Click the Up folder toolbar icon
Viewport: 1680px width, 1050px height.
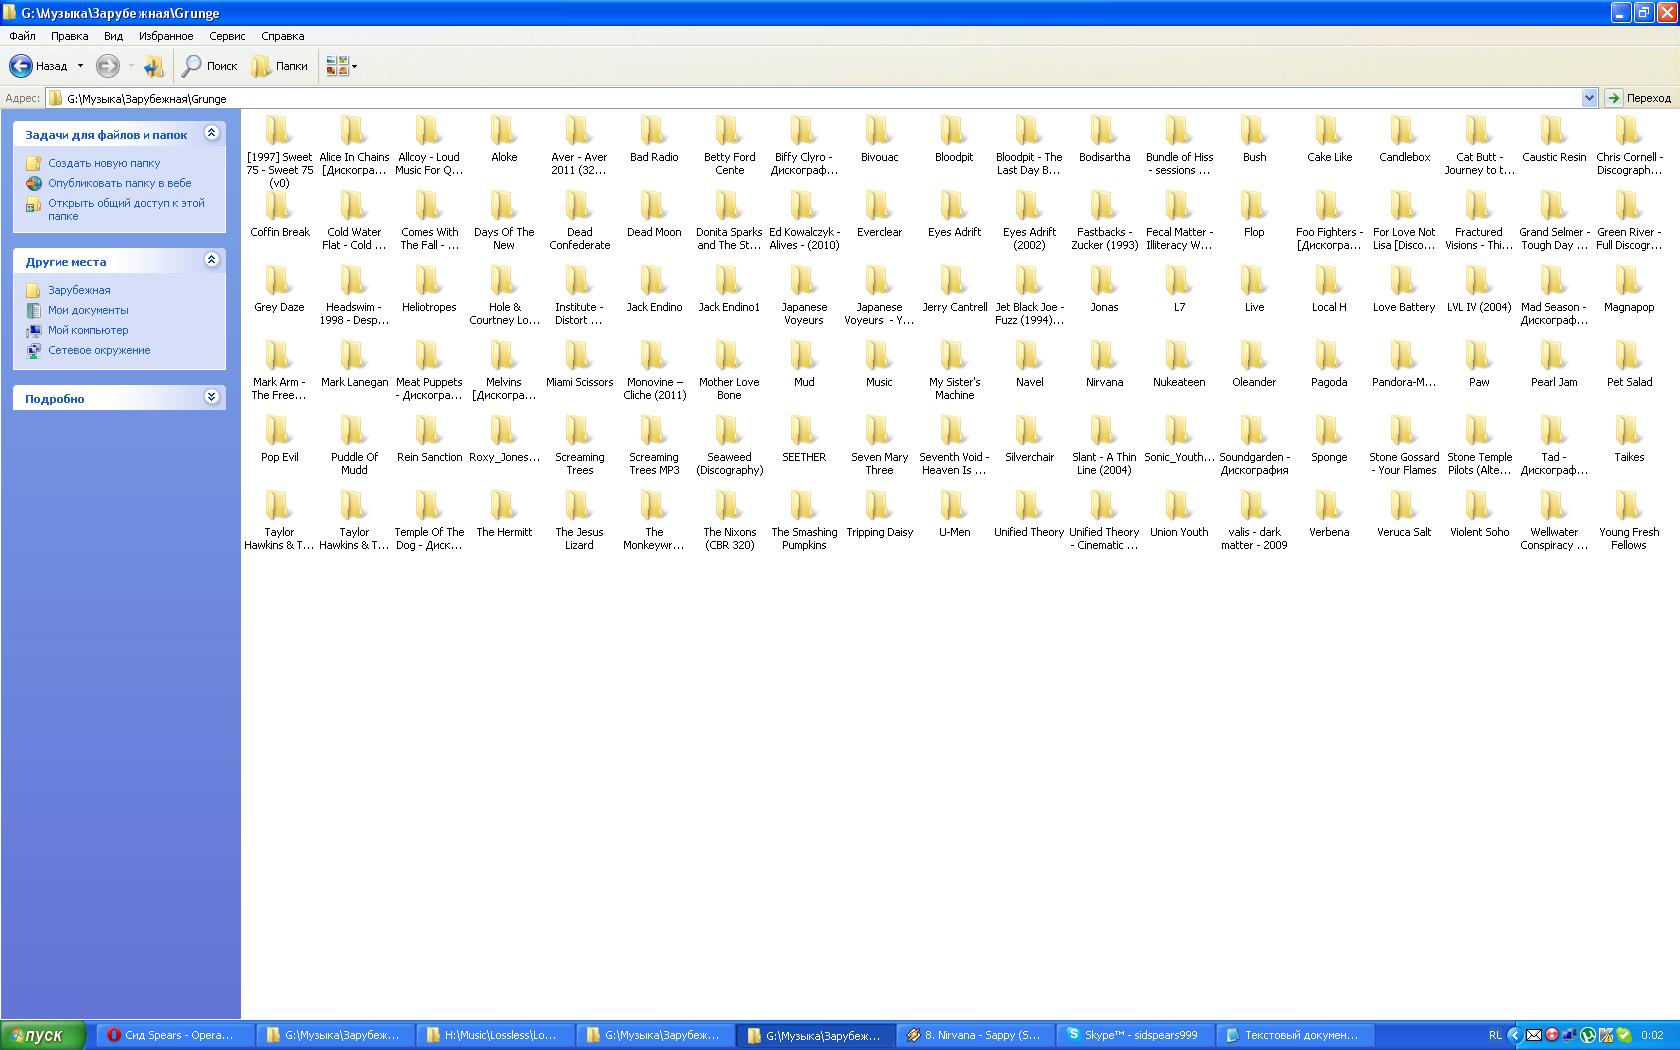click(x=153, y=66)
